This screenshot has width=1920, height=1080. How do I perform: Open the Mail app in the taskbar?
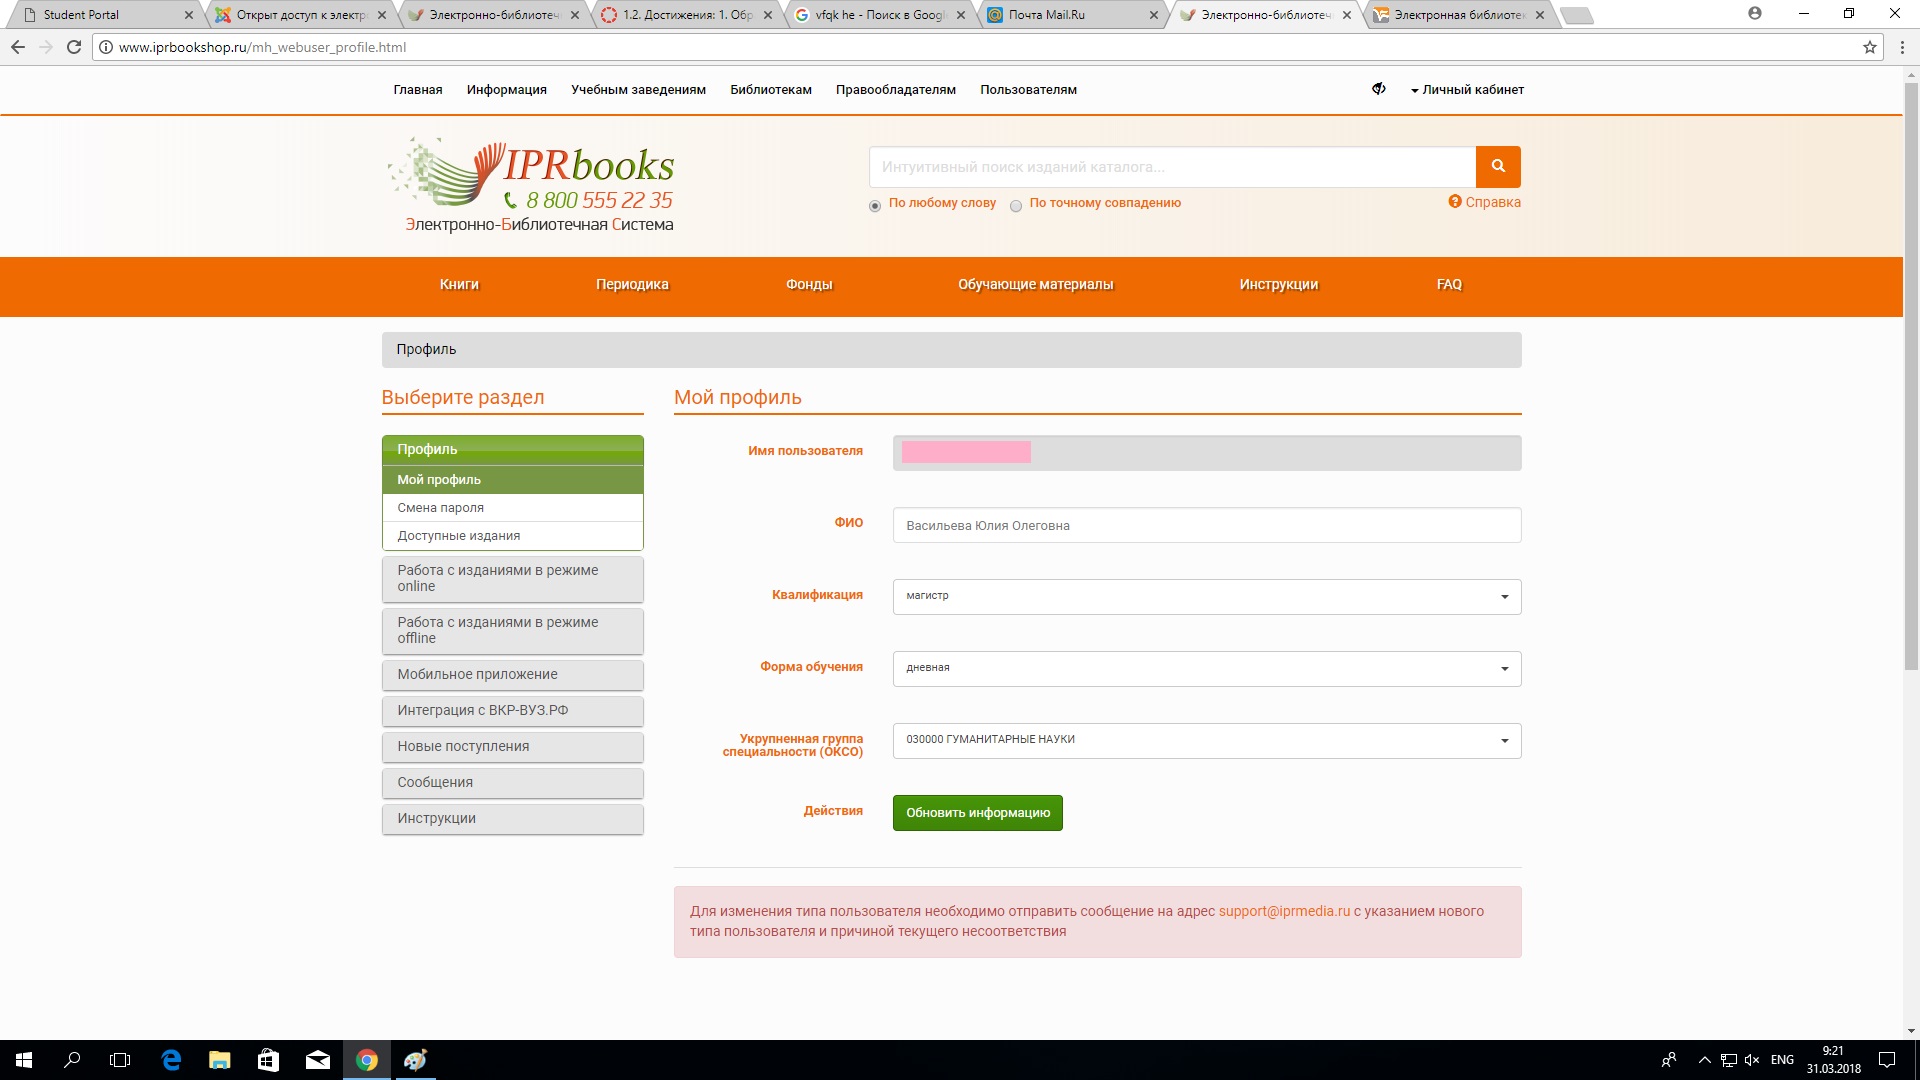317,1060
